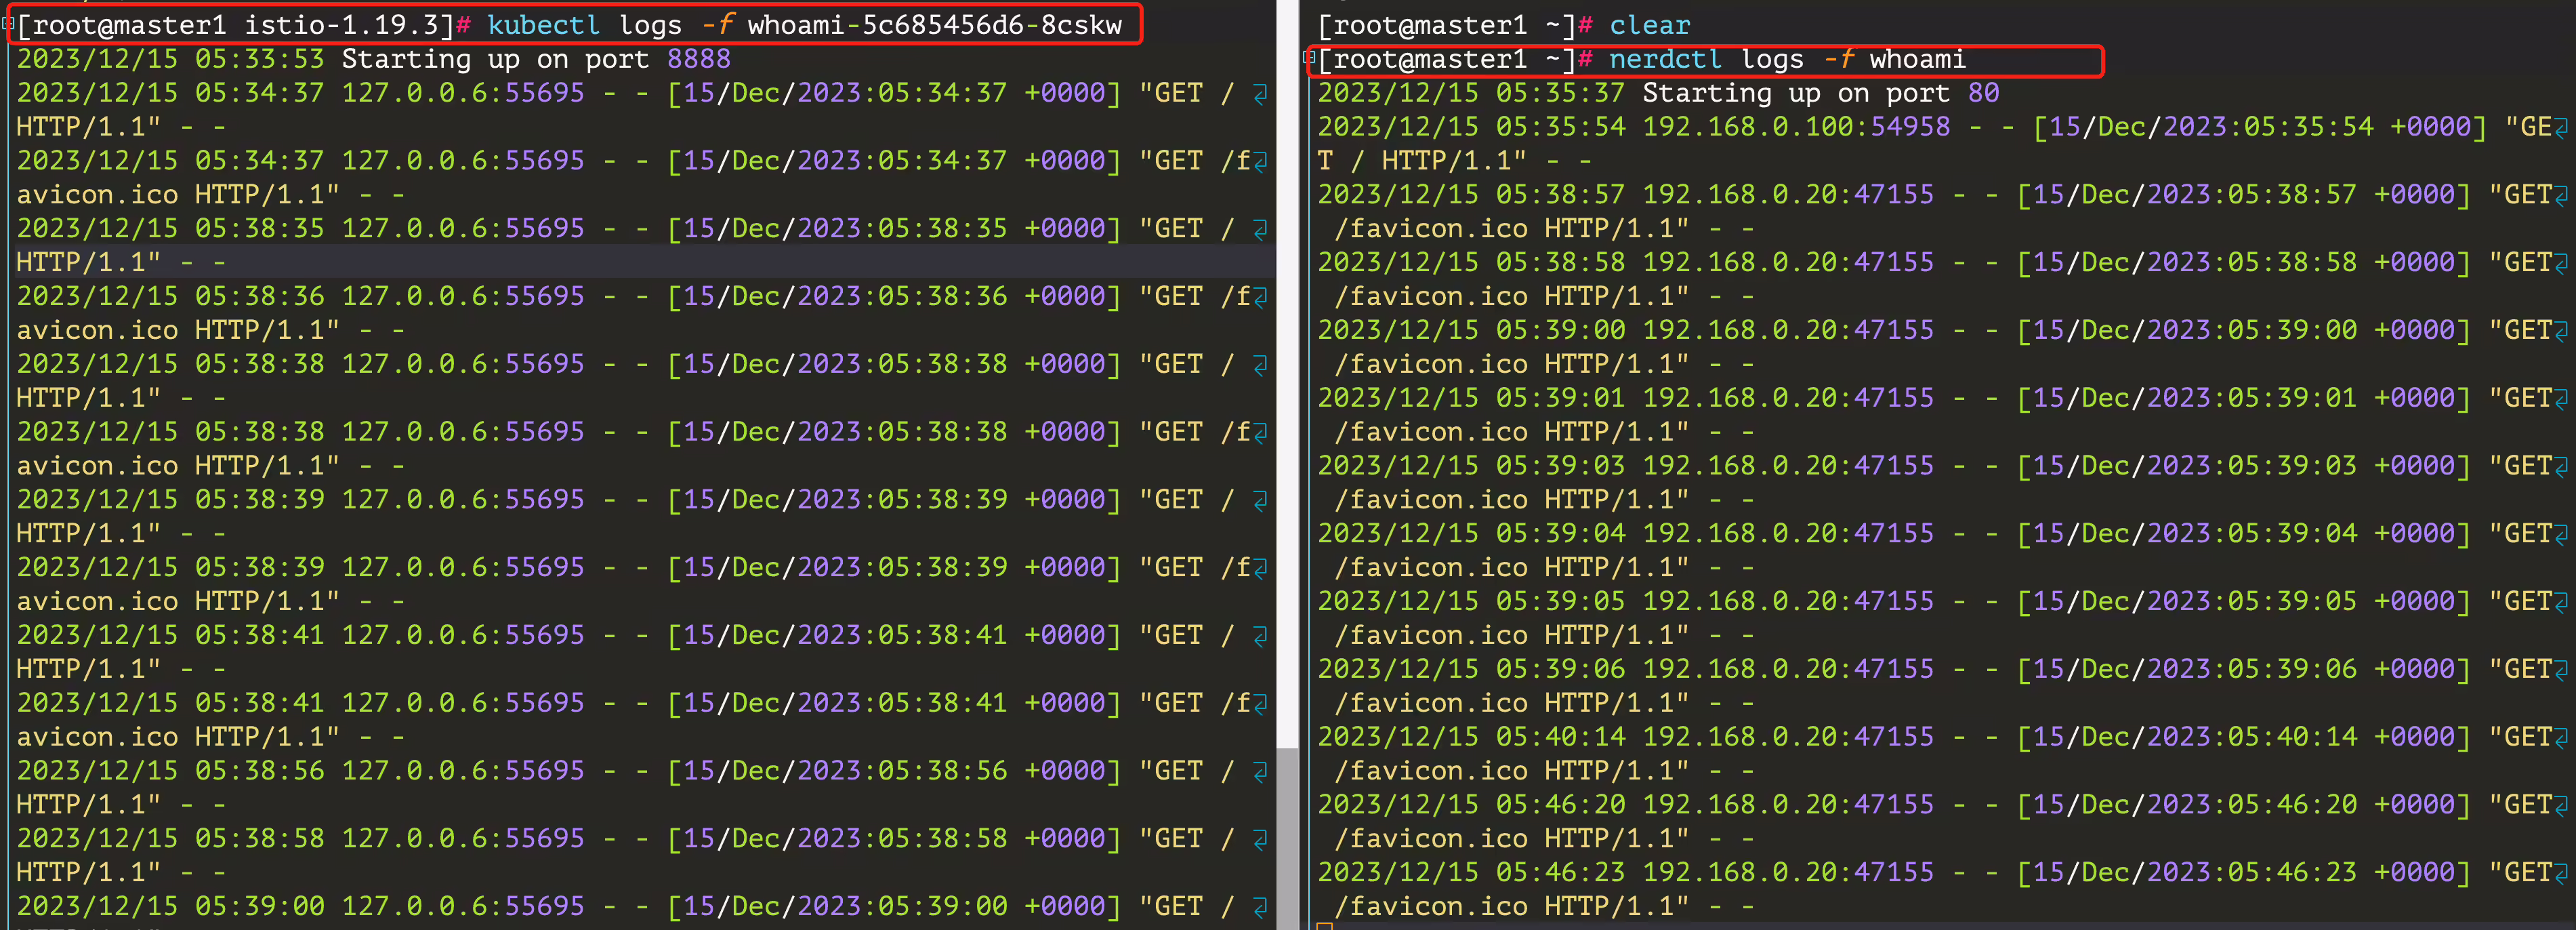Click 'whoami' argument in the nerdctl logs command
This screenshot has width=2576, height=930.
pyautogui.click(x=1917, y=59)
